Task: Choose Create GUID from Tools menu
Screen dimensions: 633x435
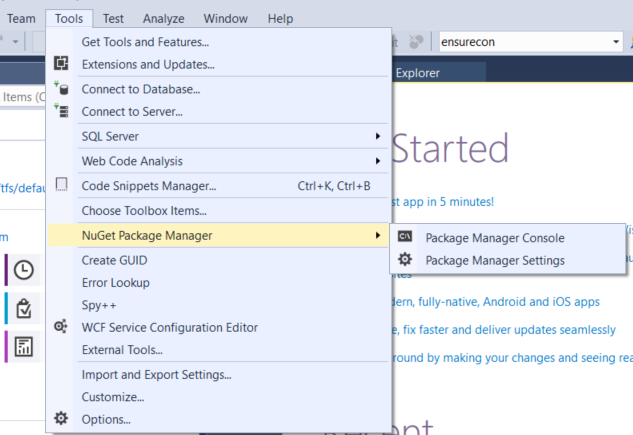Action: [x=112, y=260]
